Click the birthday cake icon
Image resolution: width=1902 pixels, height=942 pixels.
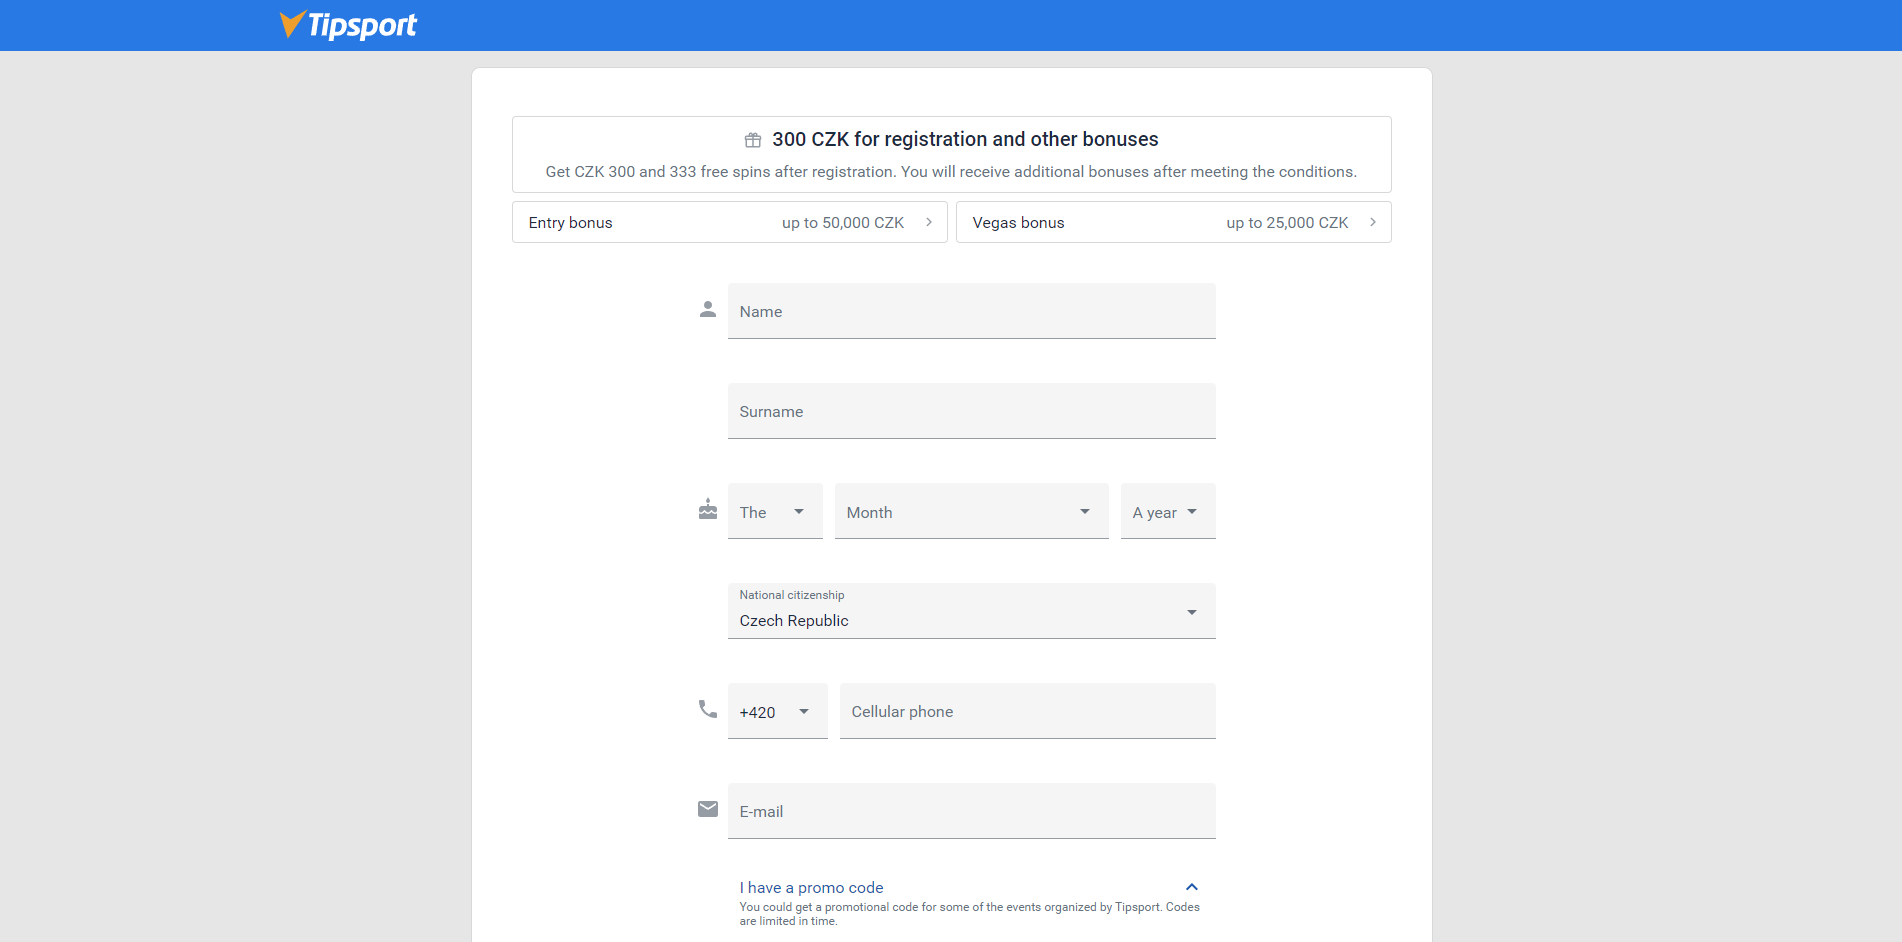708,509
